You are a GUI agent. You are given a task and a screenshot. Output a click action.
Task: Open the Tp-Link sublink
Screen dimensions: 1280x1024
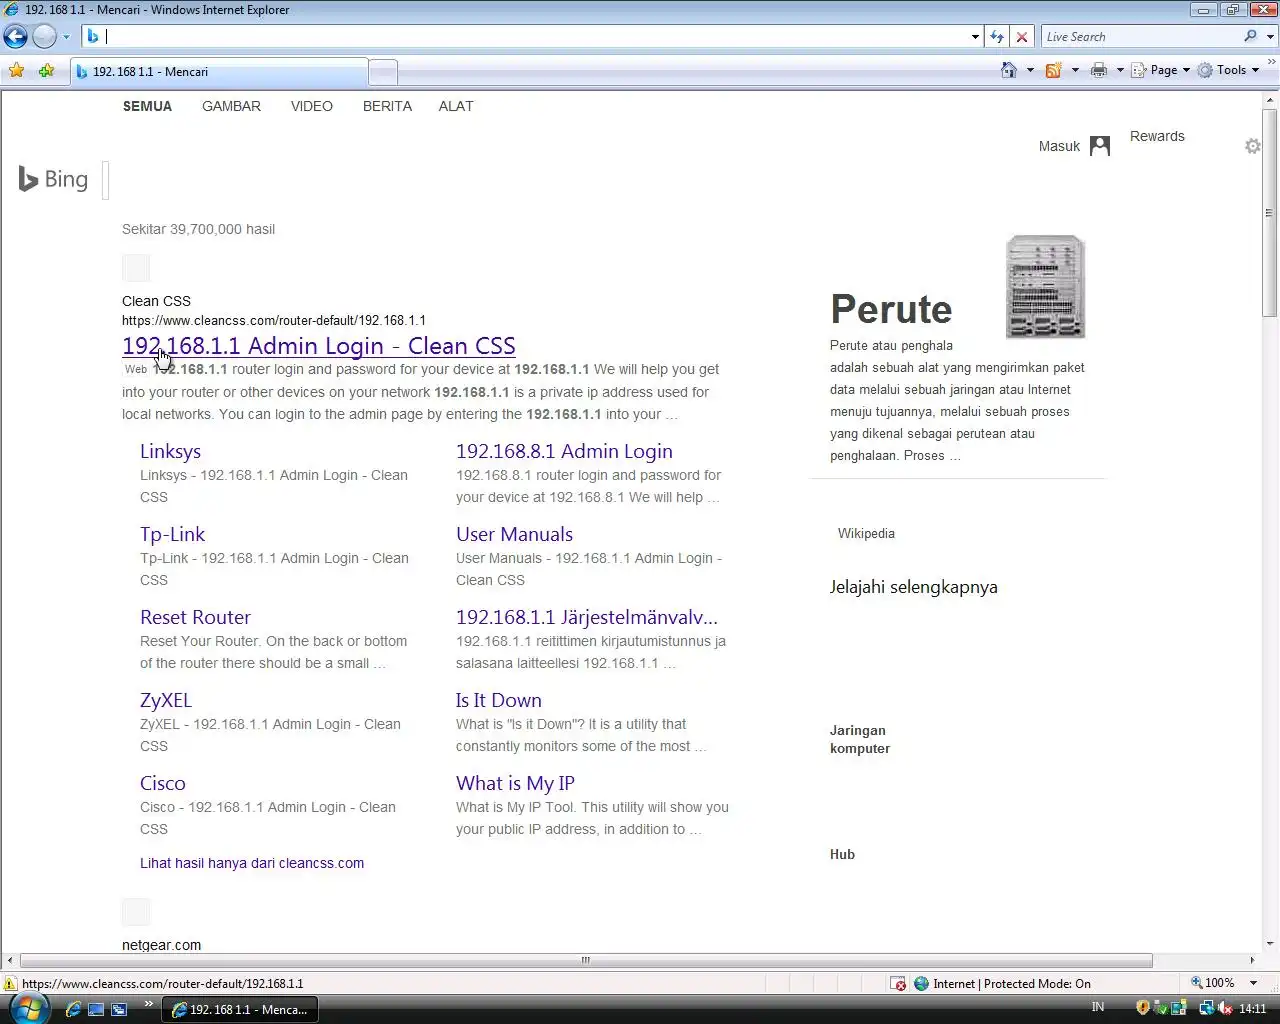point(172,534)
